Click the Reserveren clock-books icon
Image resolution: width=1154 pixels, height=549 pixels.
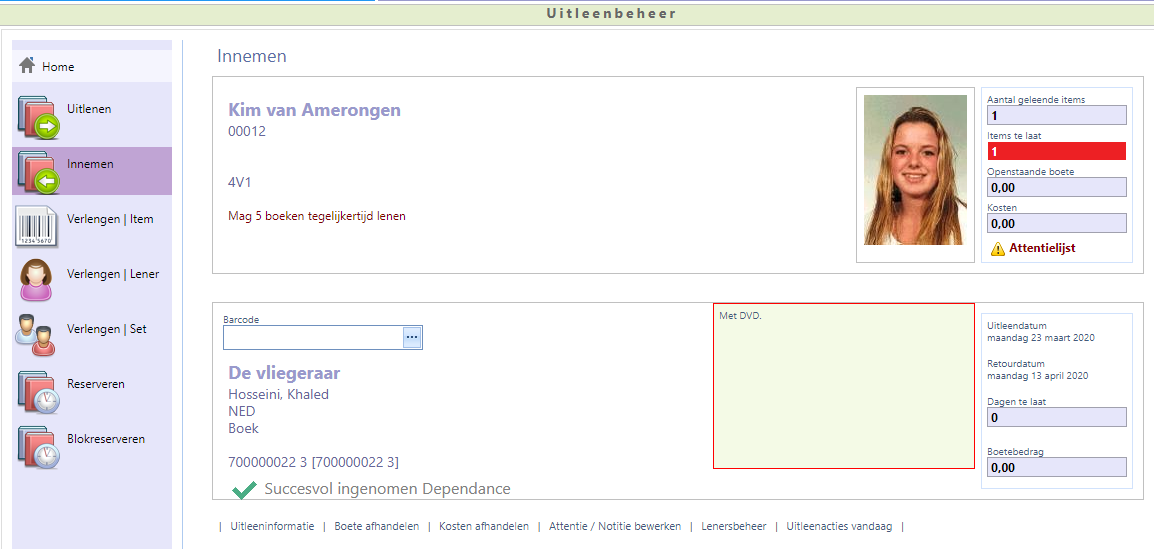[38, 392]
